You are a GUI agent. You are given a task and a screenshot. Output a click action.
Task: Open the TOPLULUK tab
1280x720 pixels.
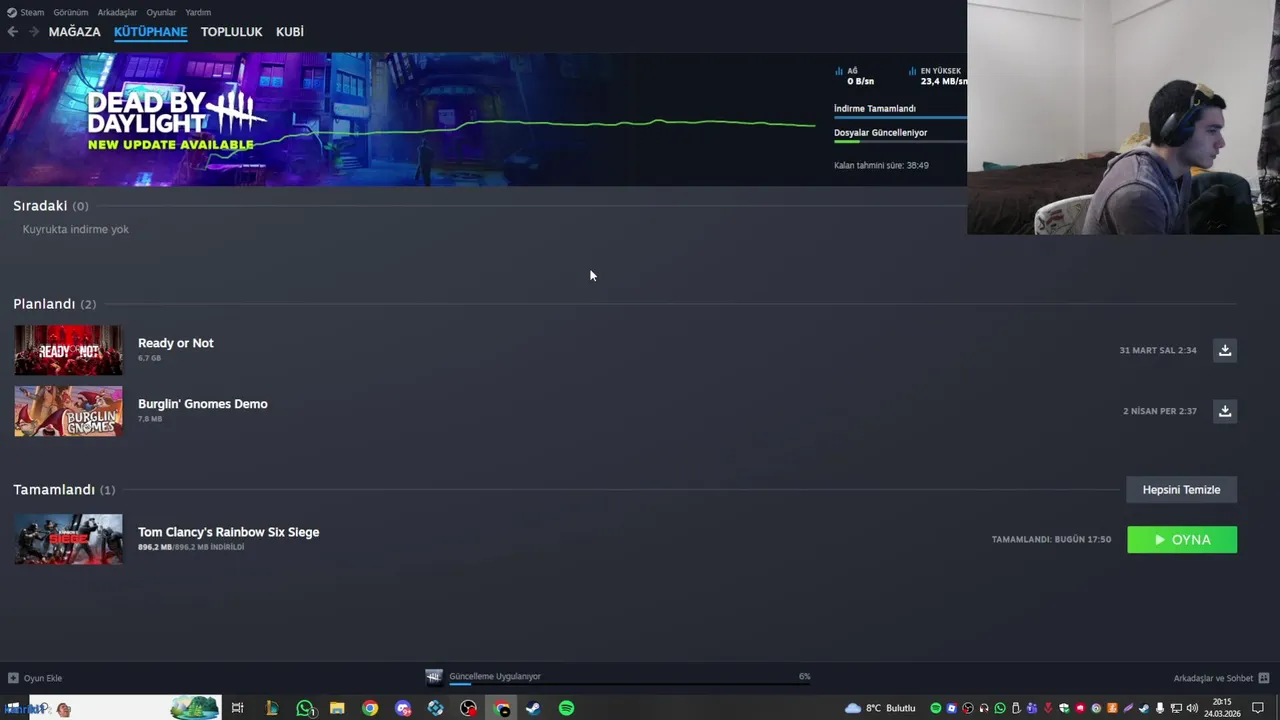[x=232, y=32]
